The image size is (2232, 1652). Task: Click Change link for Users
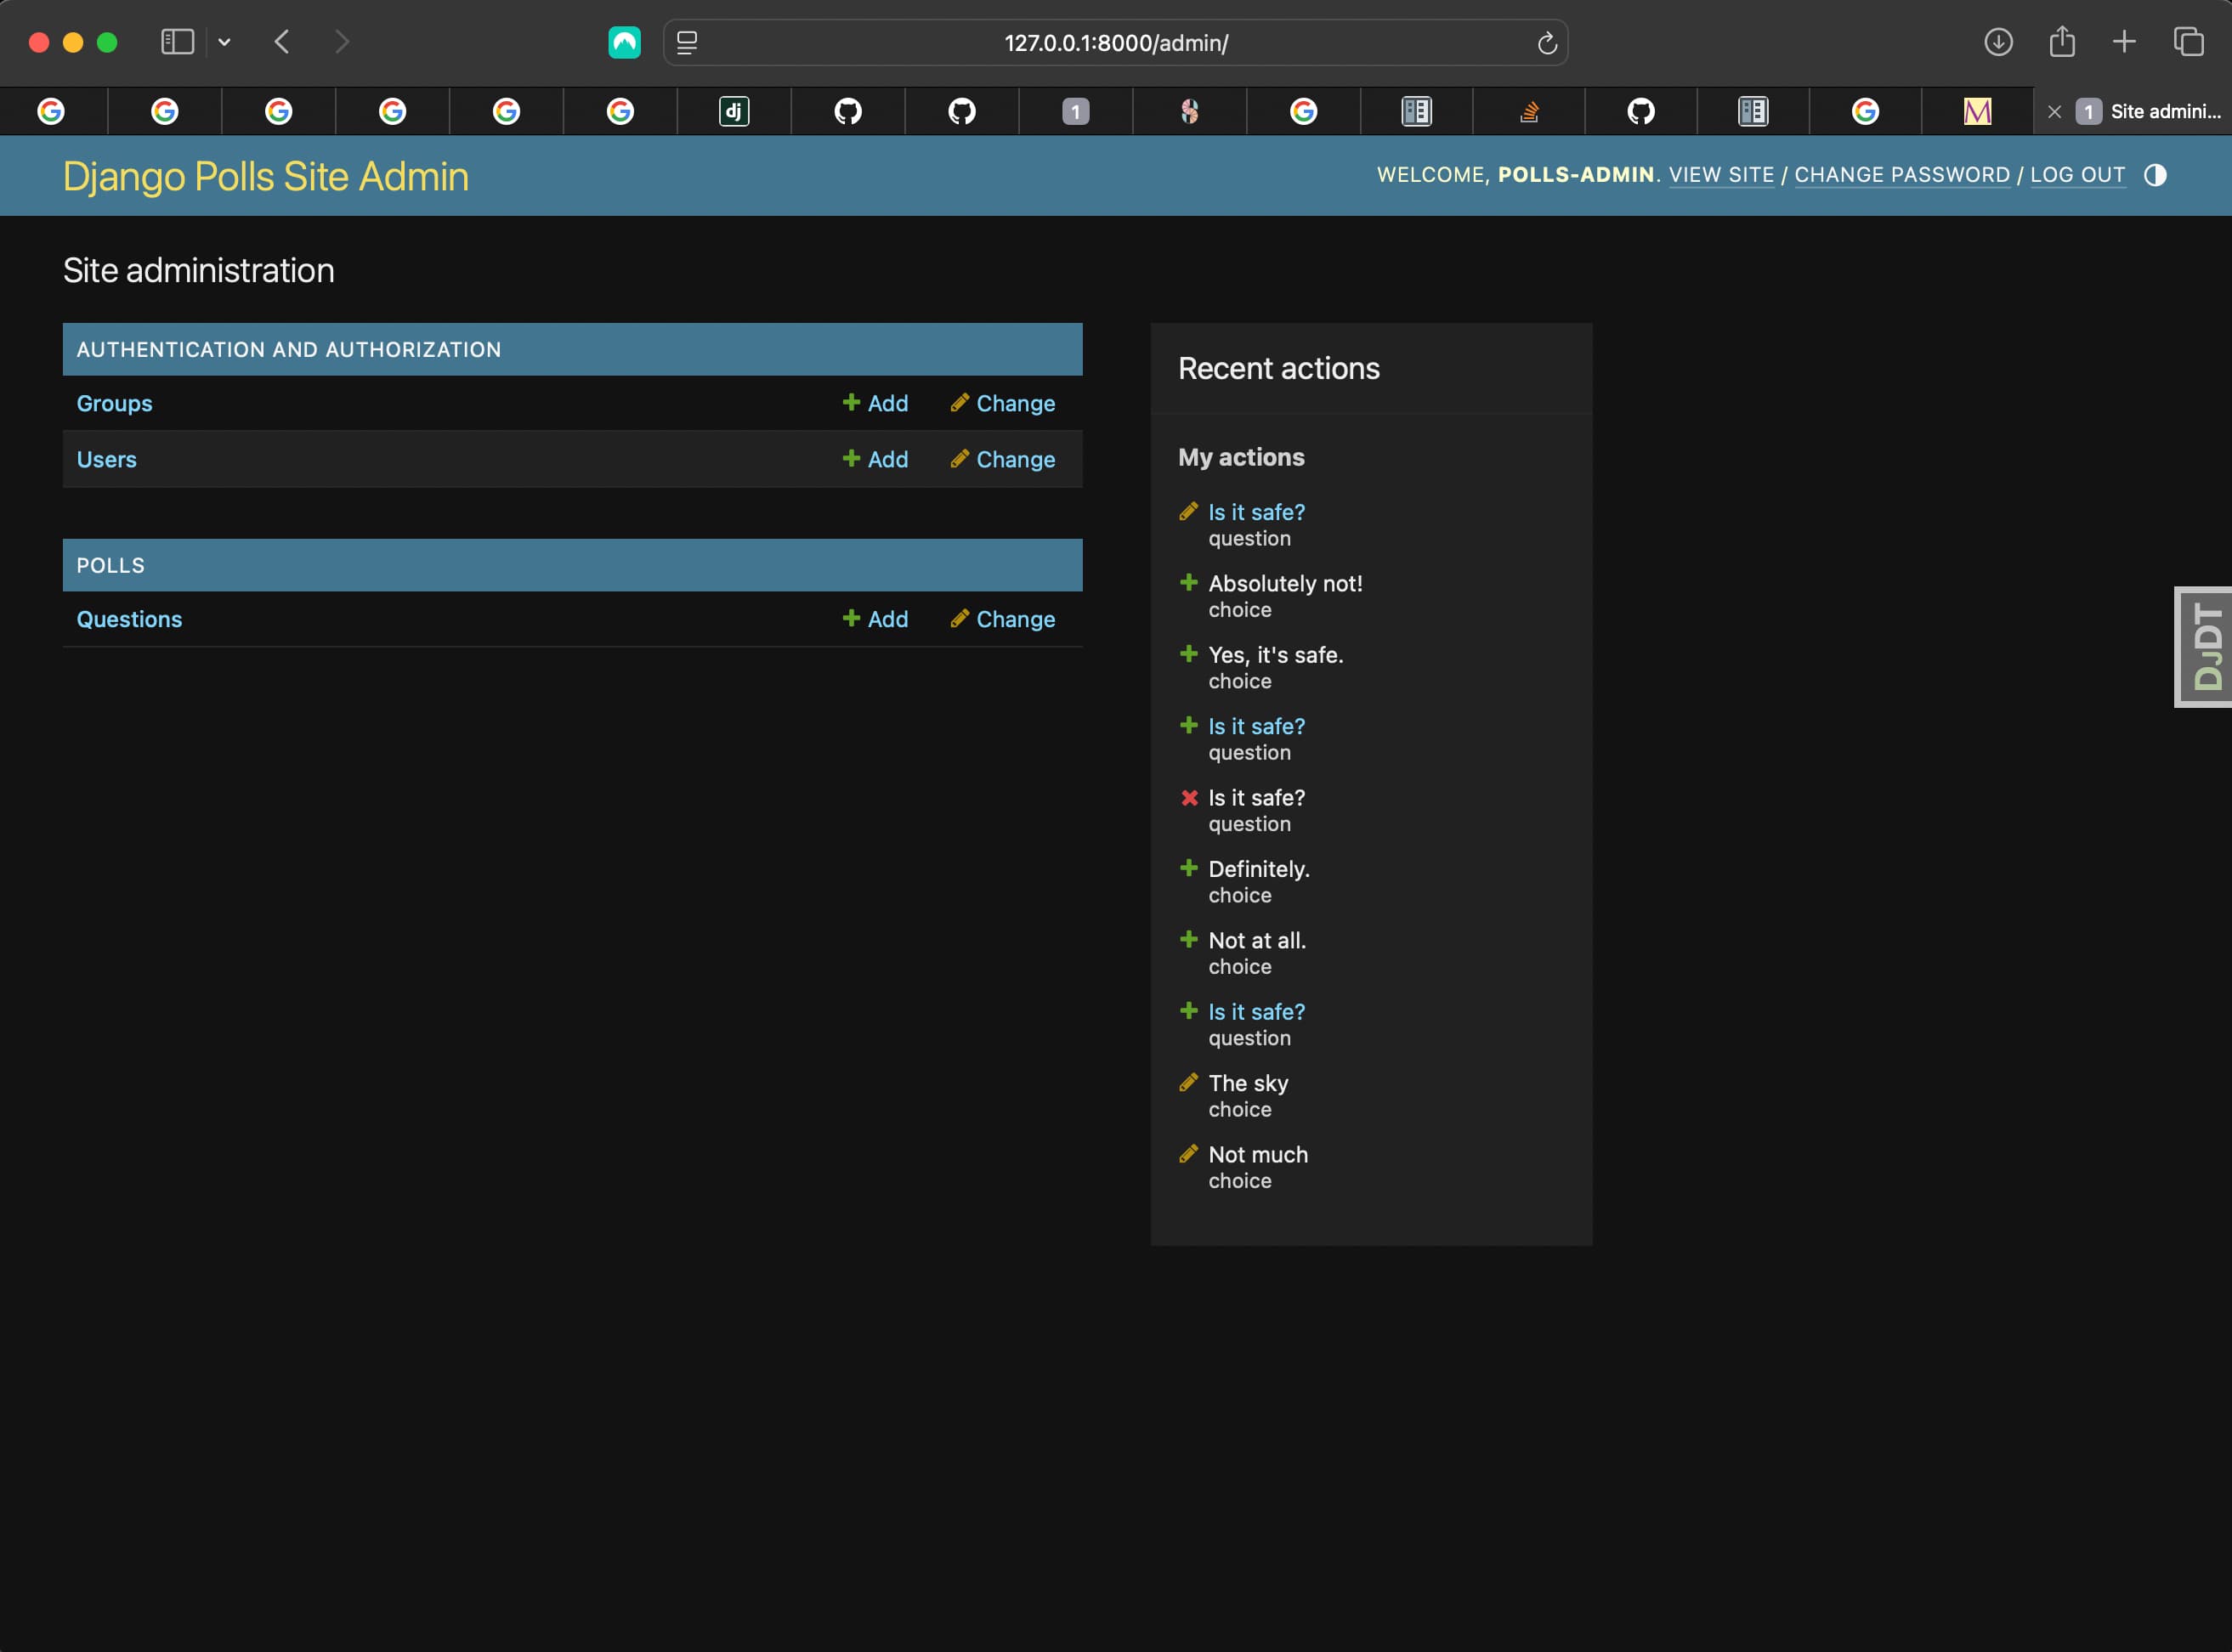pyautogui.click(x=1002, y=459)
